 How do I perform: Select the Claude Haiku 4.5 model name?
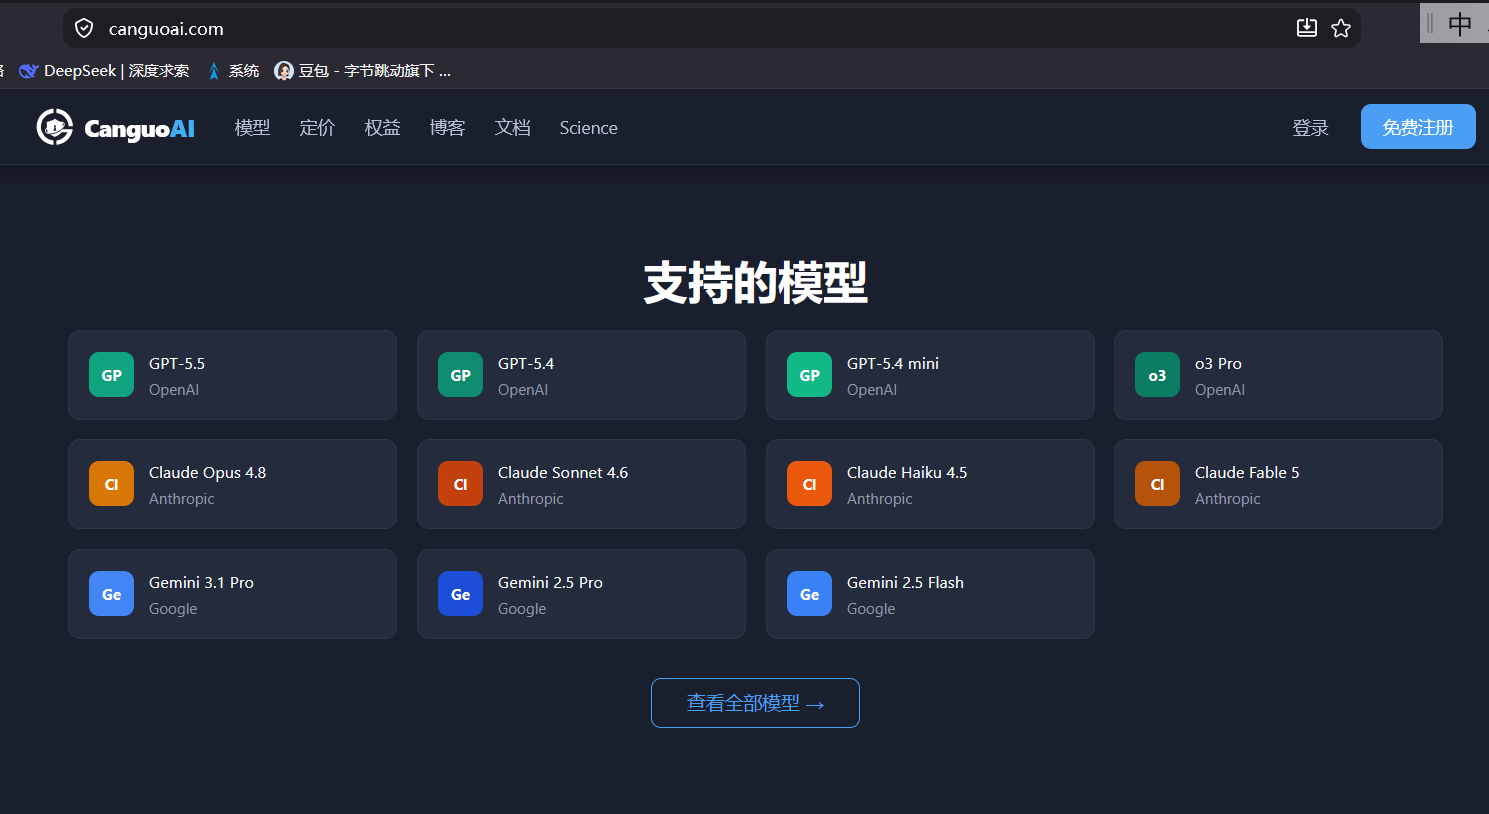[907, 473]
